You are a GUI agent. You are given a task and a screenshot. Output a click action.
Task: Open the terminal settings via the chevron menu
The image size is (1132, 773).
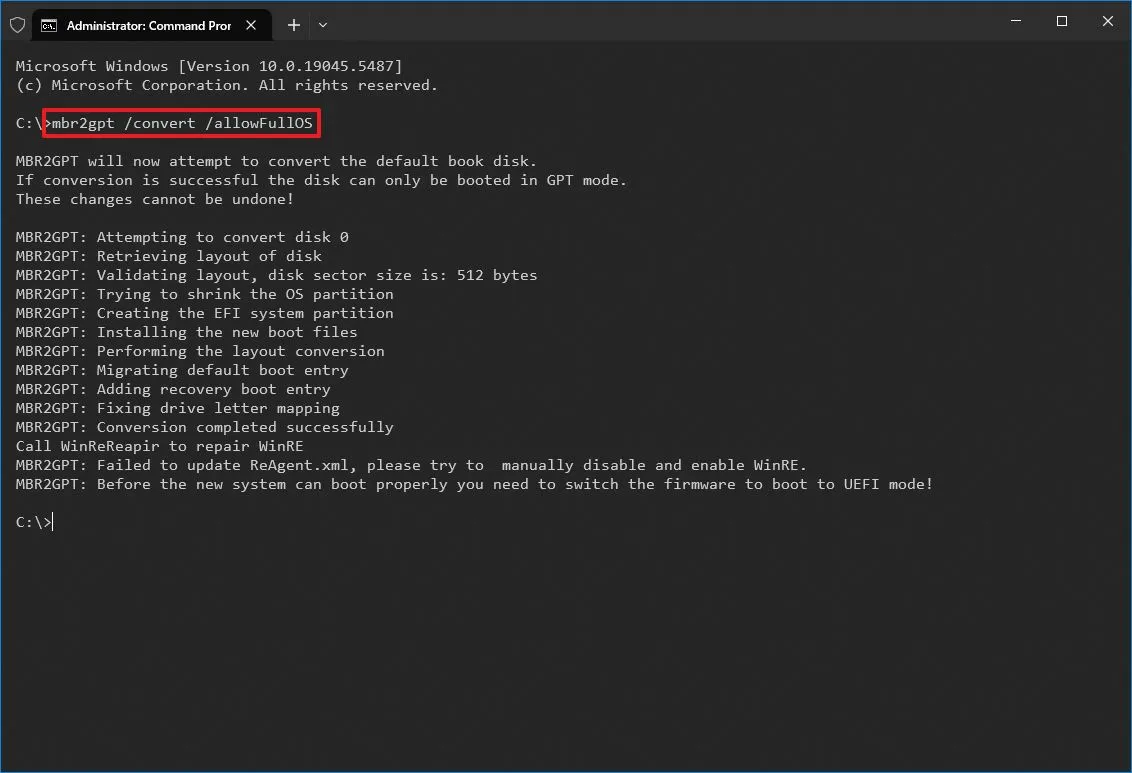coord(322,25)
